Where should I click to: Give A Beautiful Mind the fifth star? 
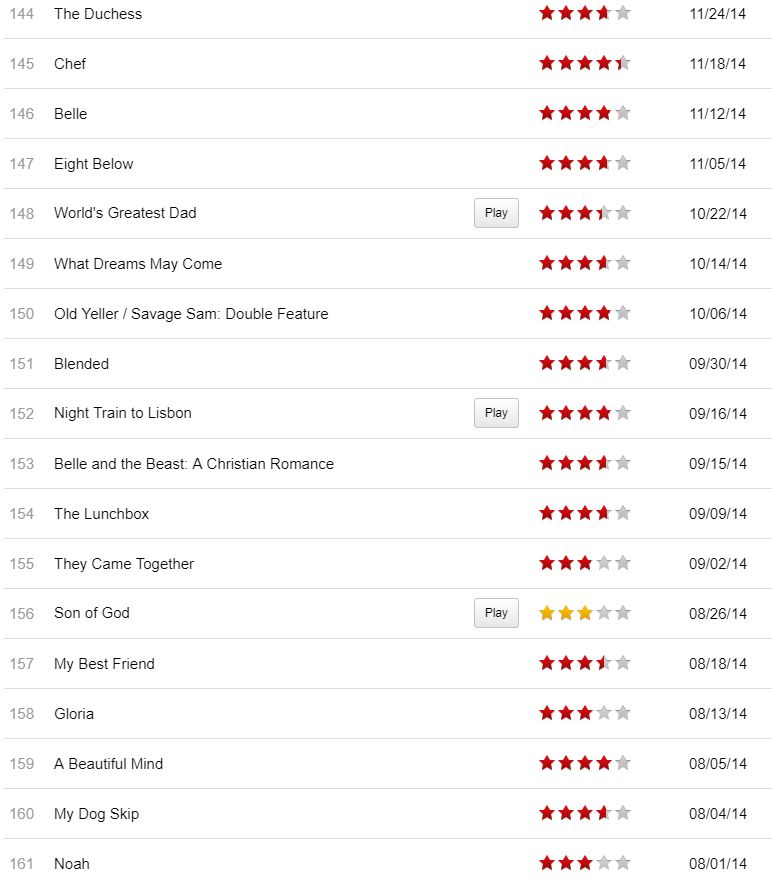623,764
